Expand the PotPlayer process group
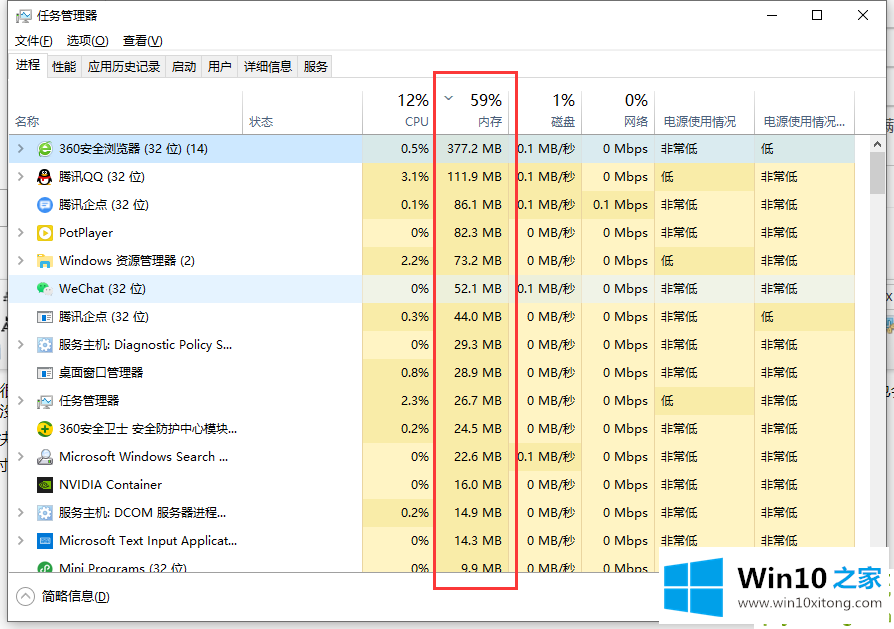 tap(21, 233)
